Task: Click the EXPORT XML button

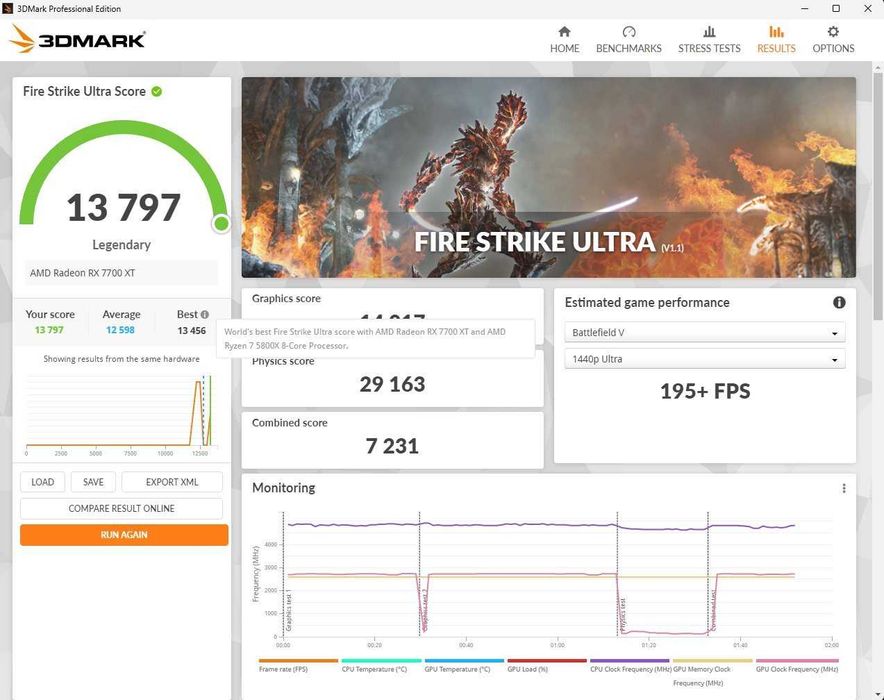Action: tap(172, 482)
